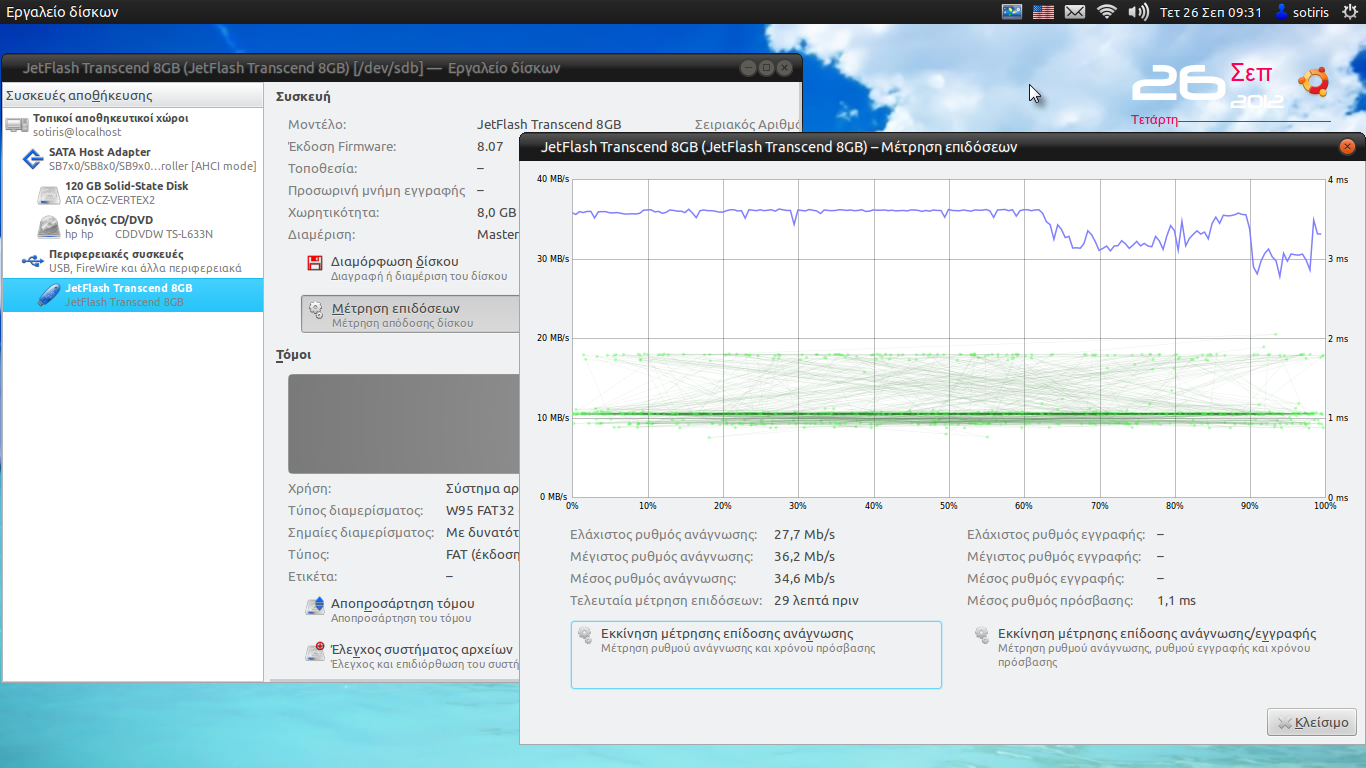Image resolution: width=1366 pixels, height=768 pixels.
Task: Open the system power gear menu
Action: (1349, 12)
